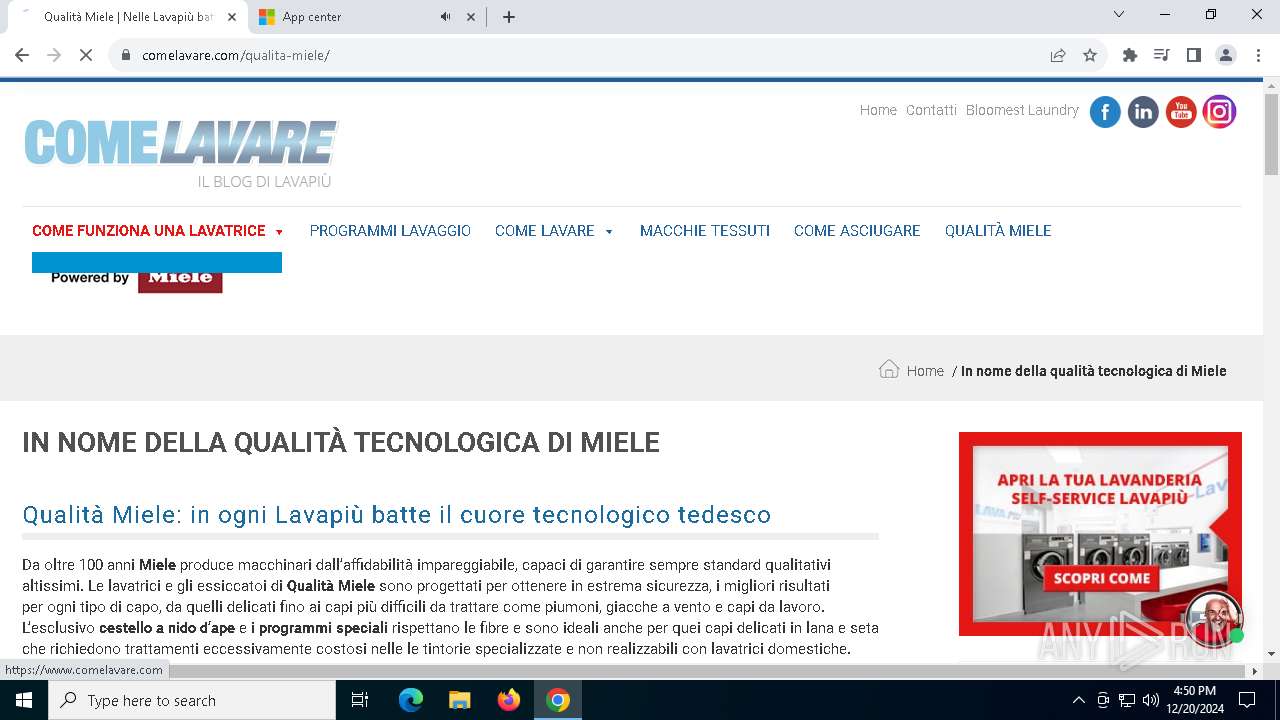Screen dimensions: 1280x720
Task: Click the Chrome icon in taskbar
Action: pos(558,700)
